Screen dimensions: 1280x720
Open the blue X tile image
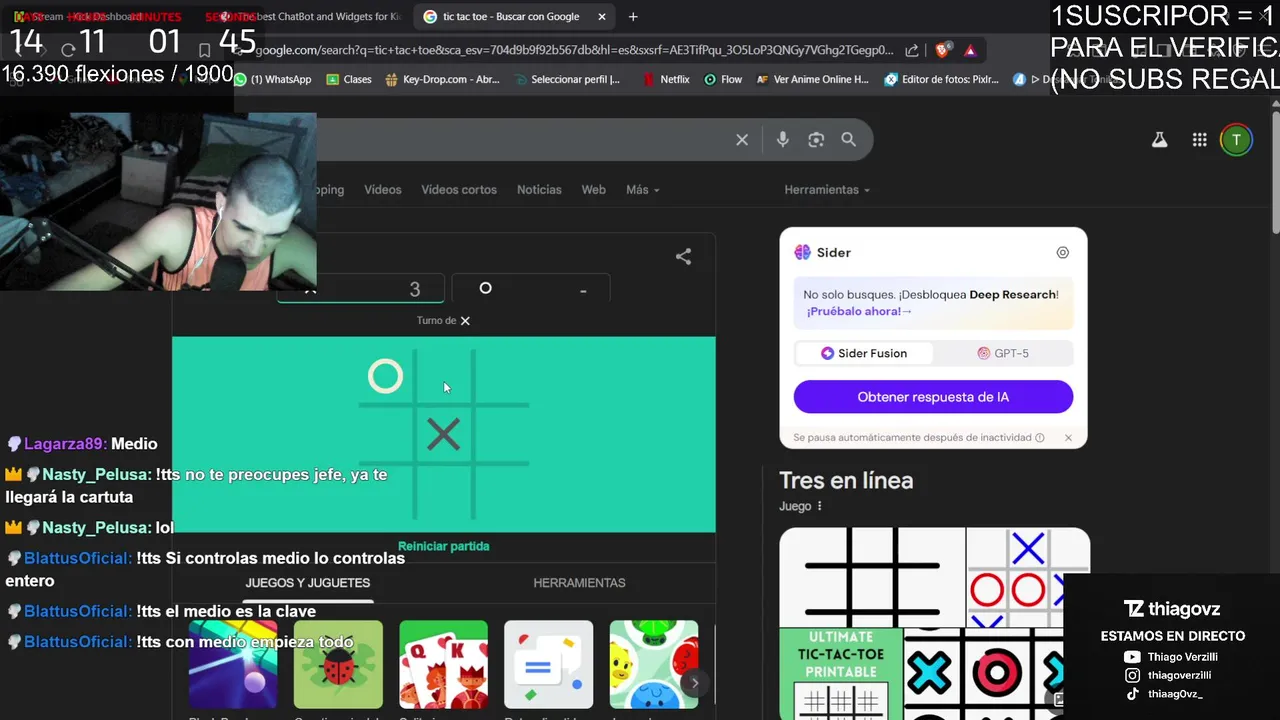tap(929, 673)
